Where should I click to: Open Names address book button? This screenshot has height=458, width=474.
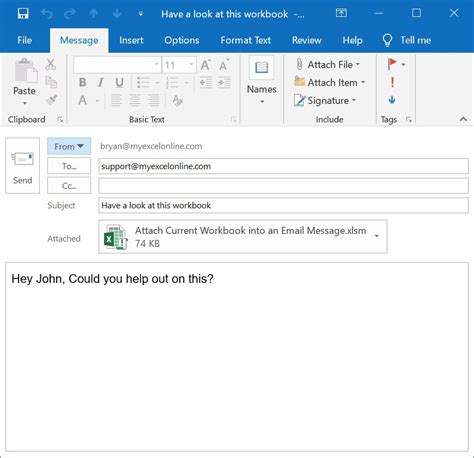pyautogui.click(x=262, y=80)
